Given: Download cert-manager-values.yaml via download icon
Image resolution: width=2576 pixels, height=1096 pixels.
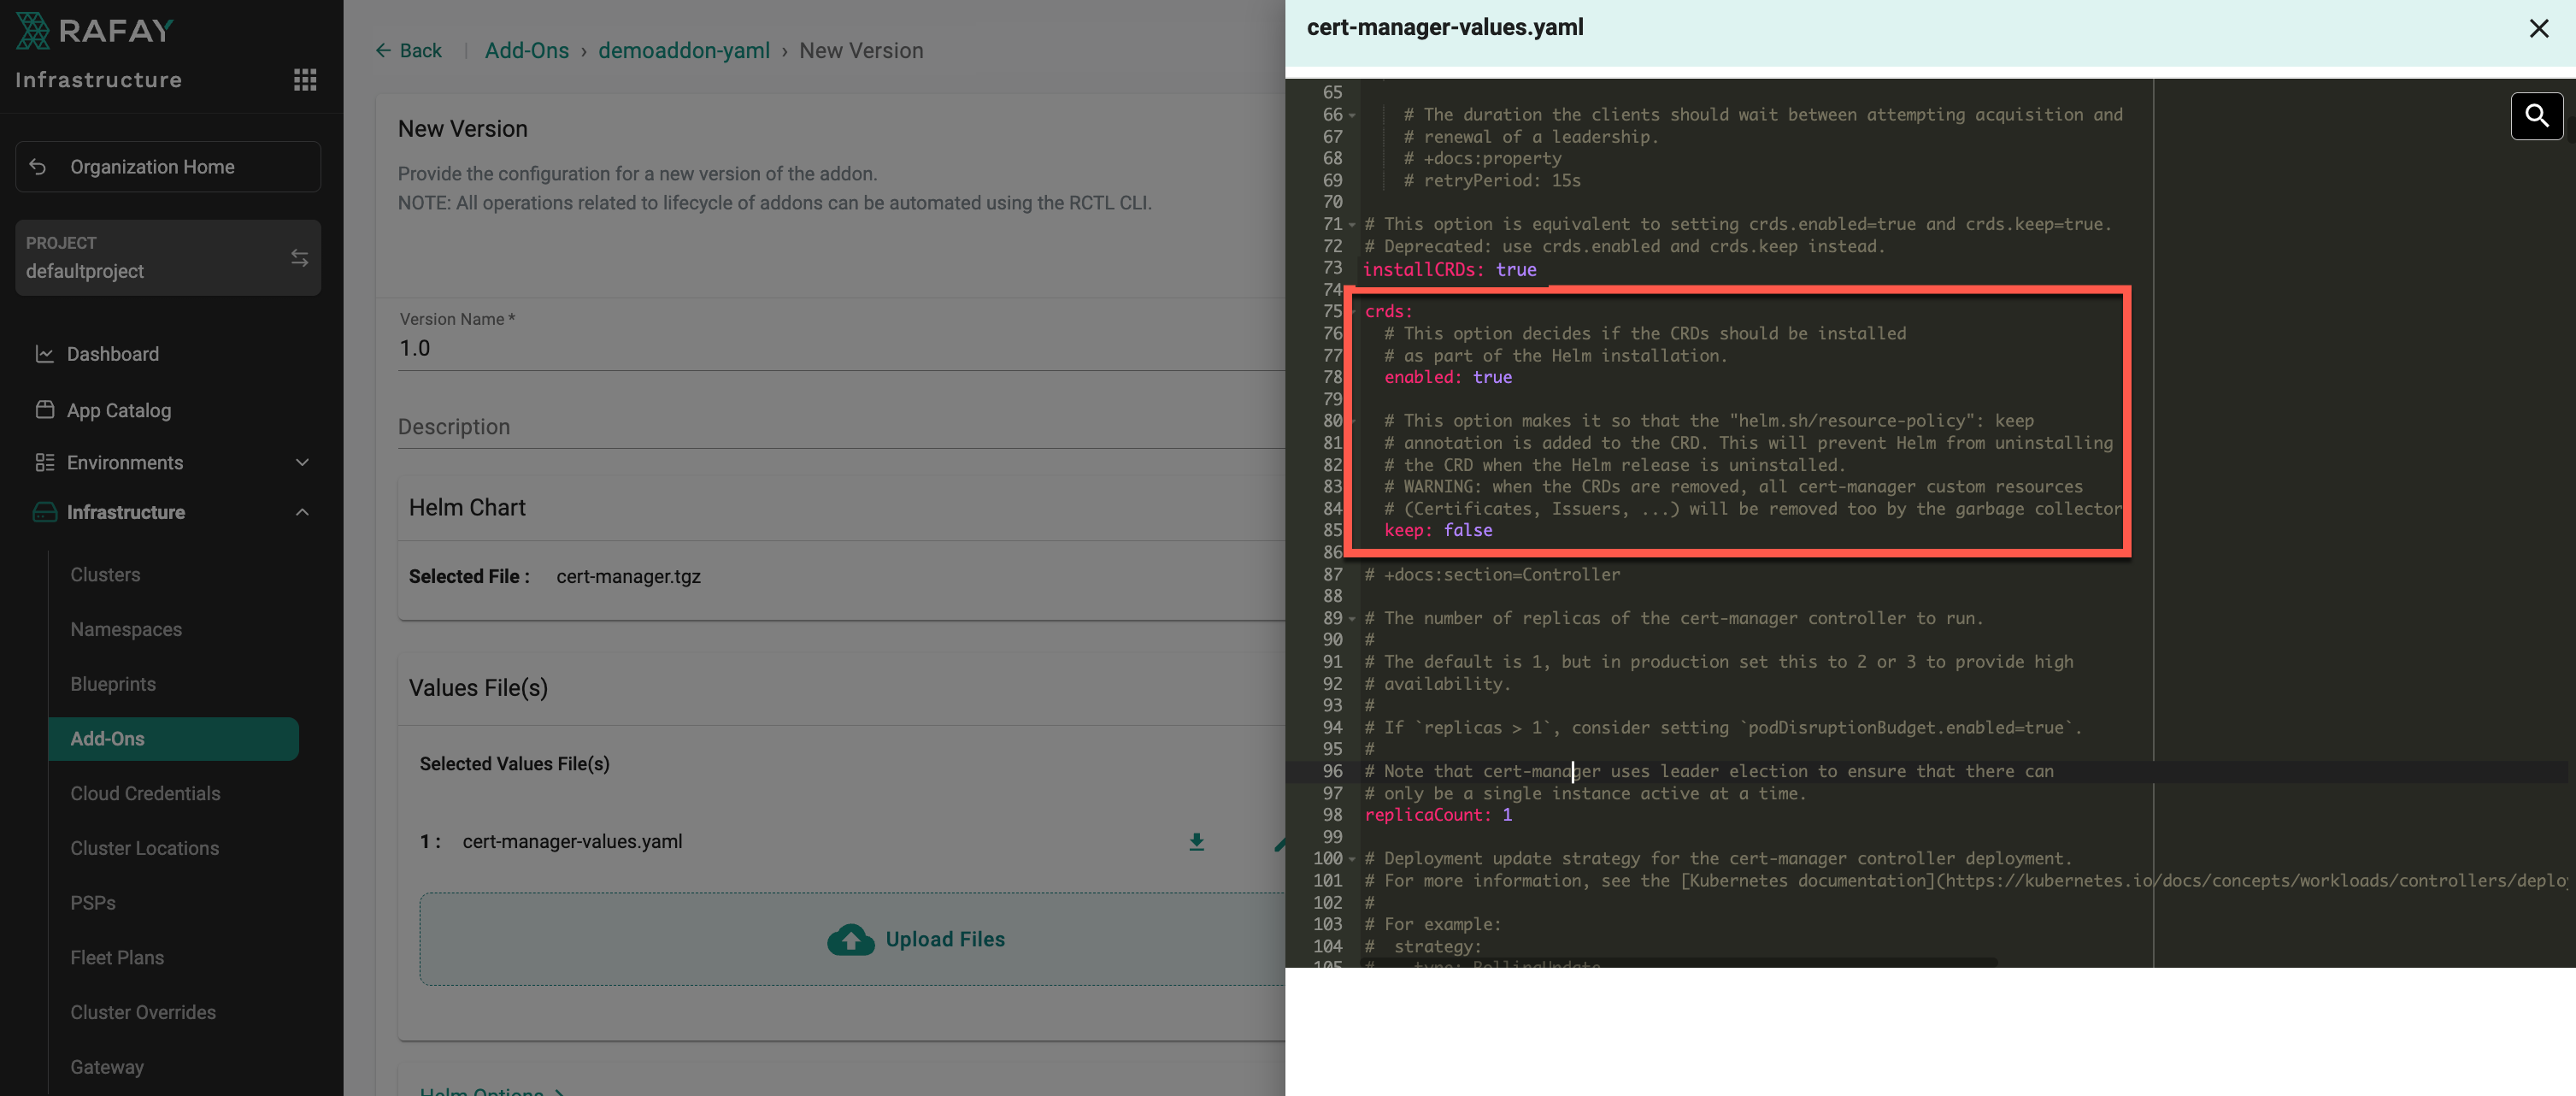Looking at the screenshot, I should point(1196,842).
